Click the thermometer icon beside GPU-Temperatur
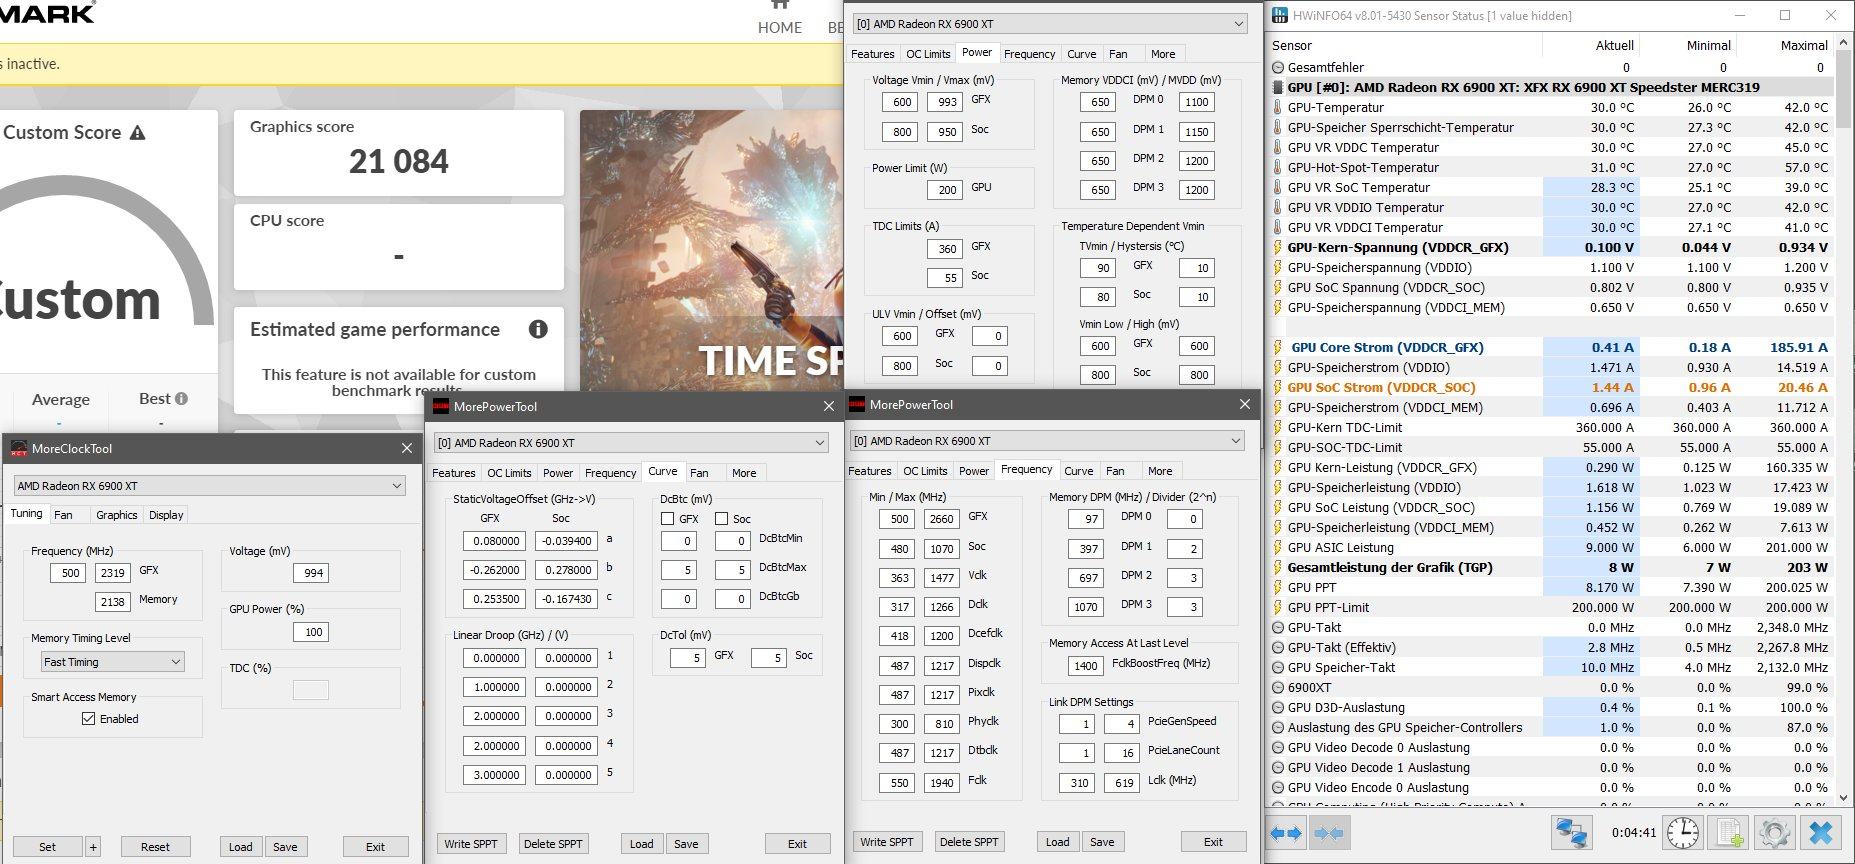Screen dimensions: 1855x864 coord(1277,107)
